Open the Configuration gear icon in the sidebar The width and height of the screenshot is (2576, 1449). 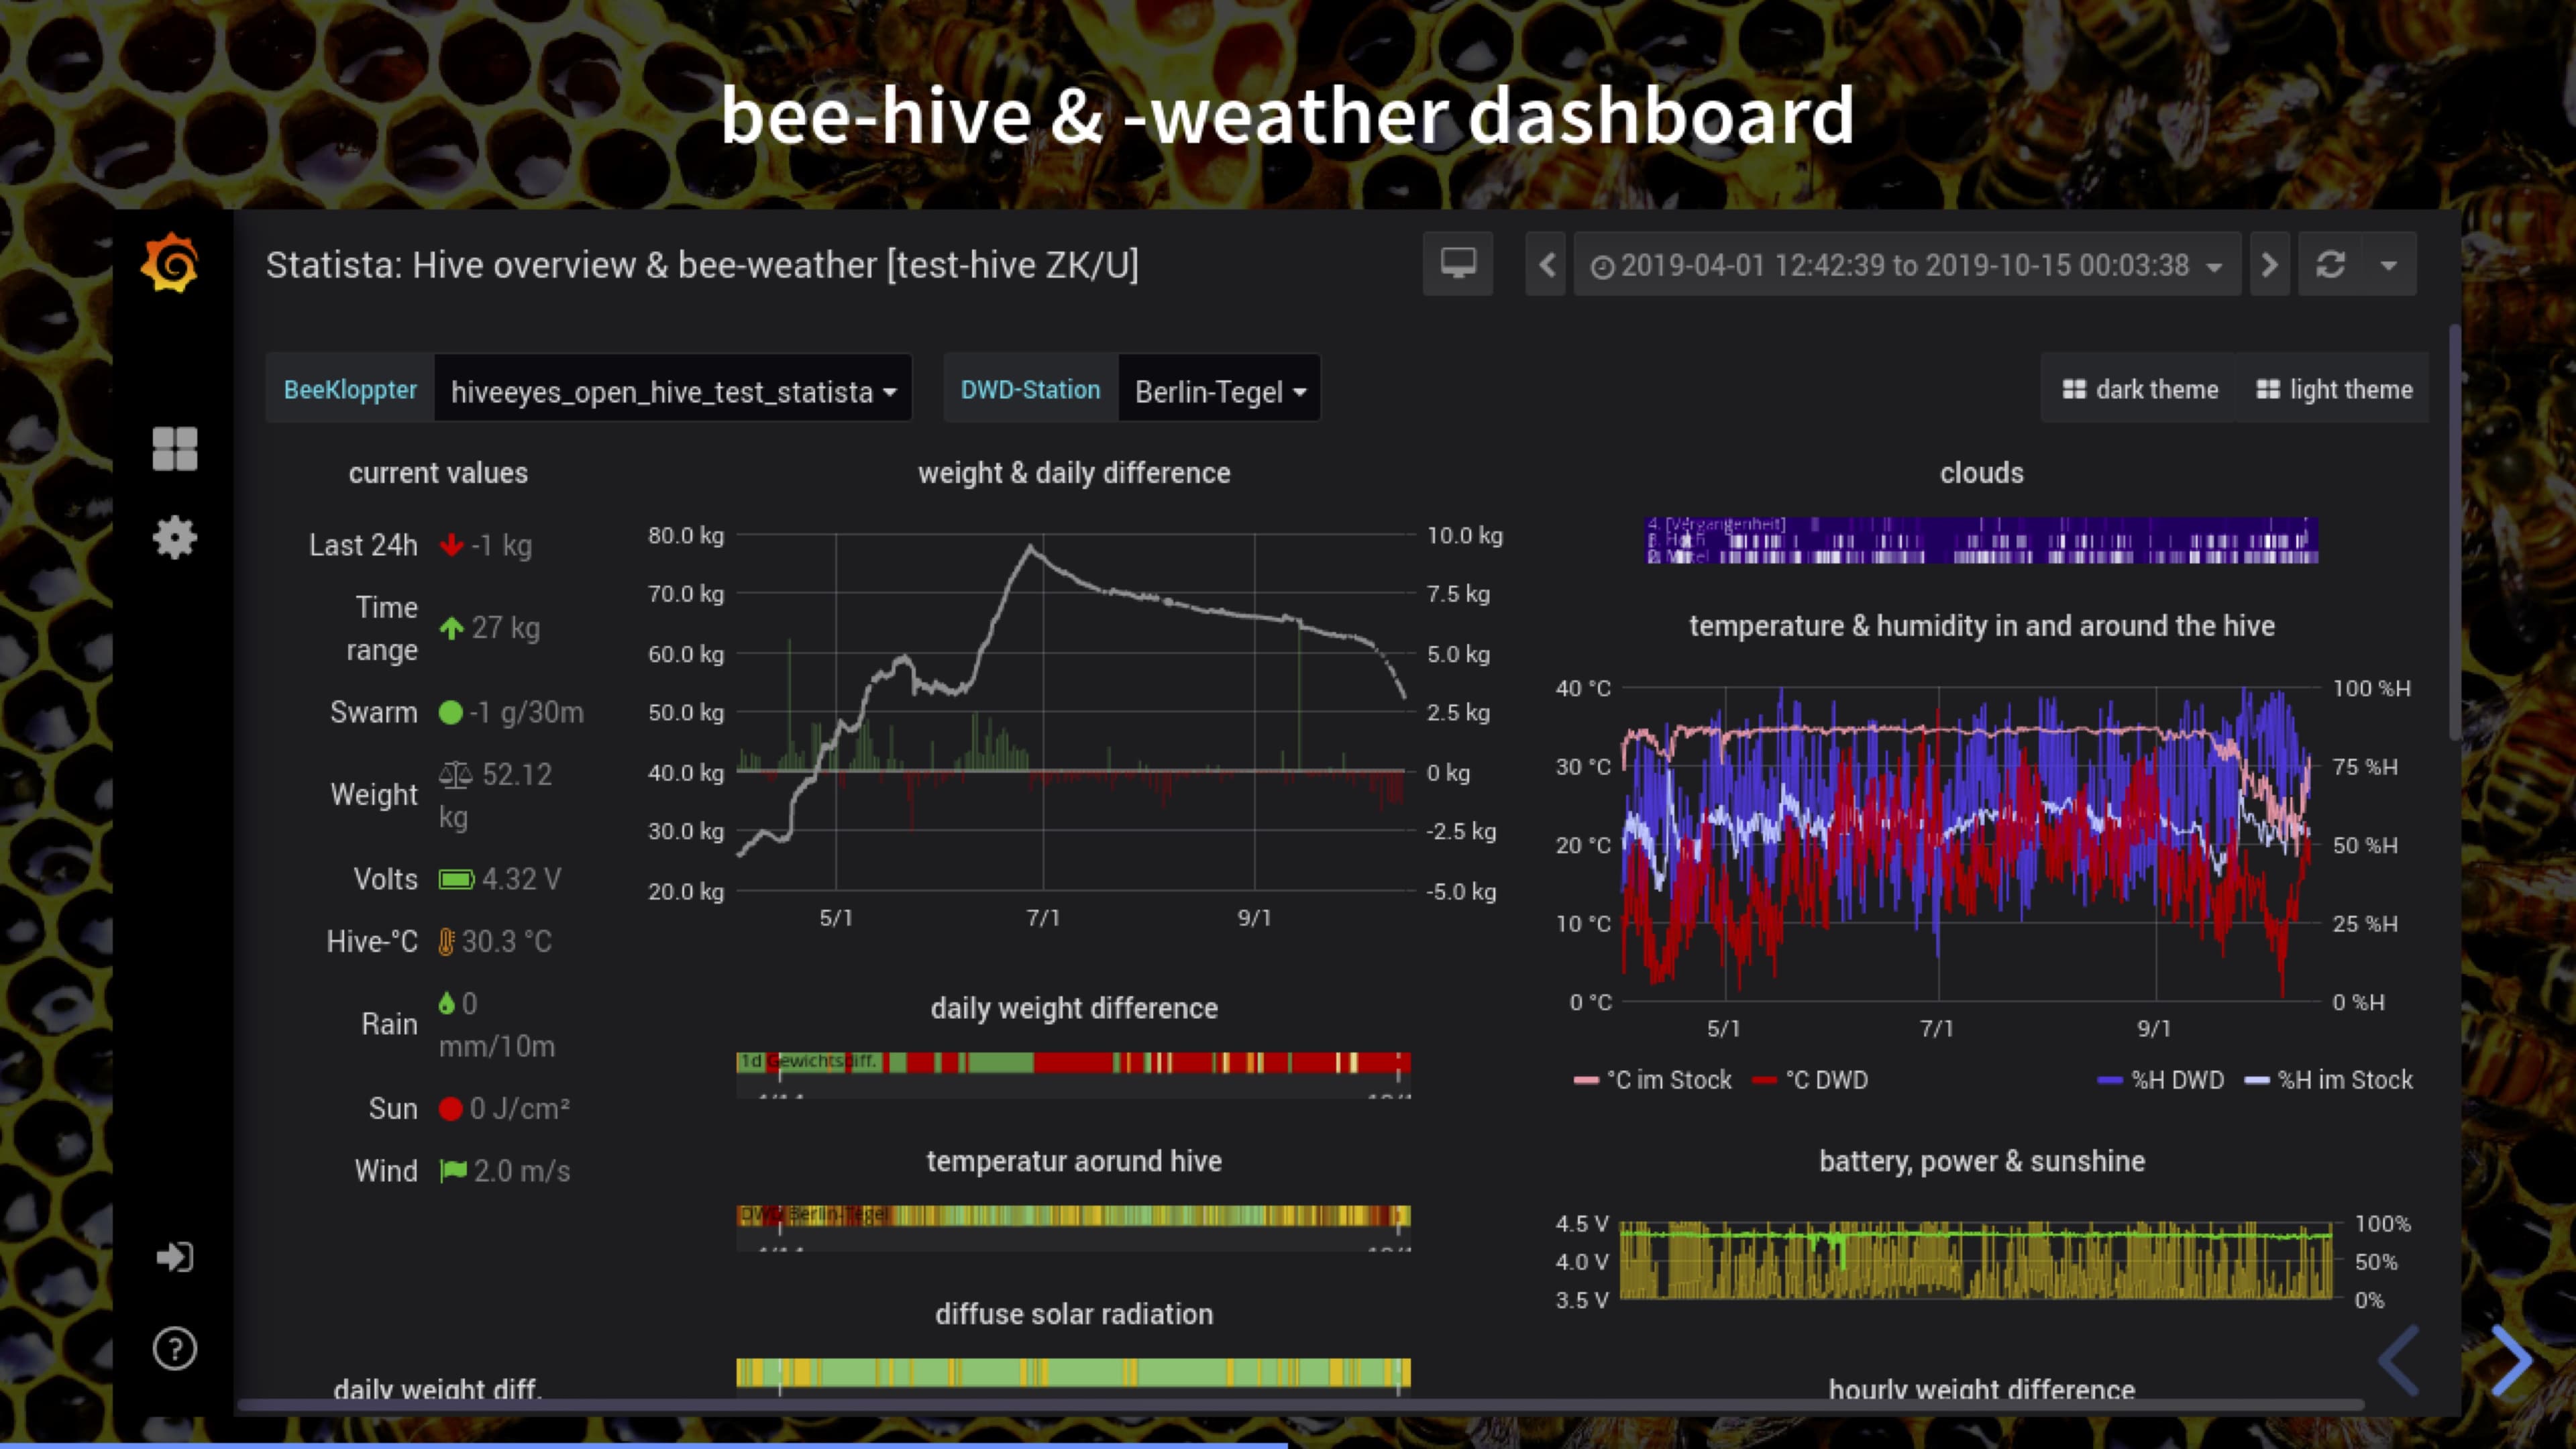coord(175,538)
